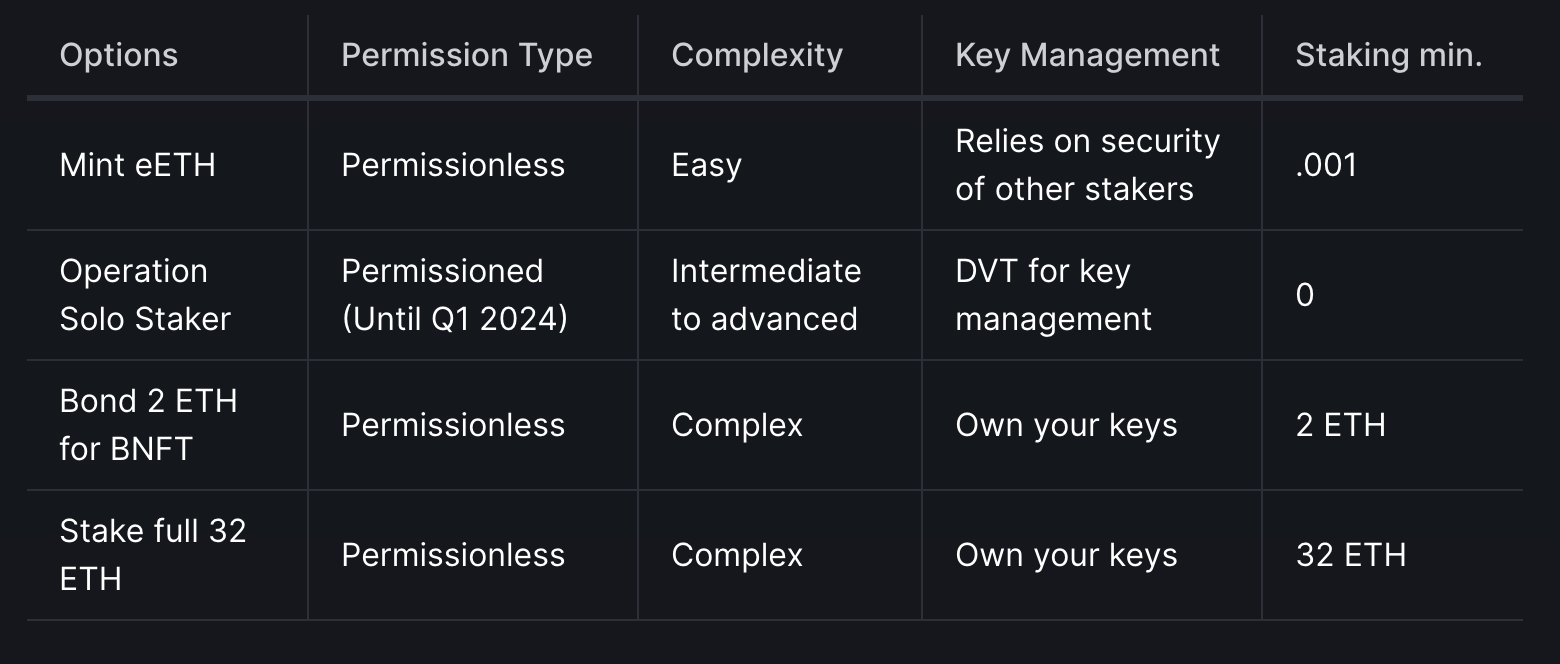The width and height of the screenshot is (1560, 664).
Task: Click Permissionless in the Mint eETH row
Action: [453, 165]
